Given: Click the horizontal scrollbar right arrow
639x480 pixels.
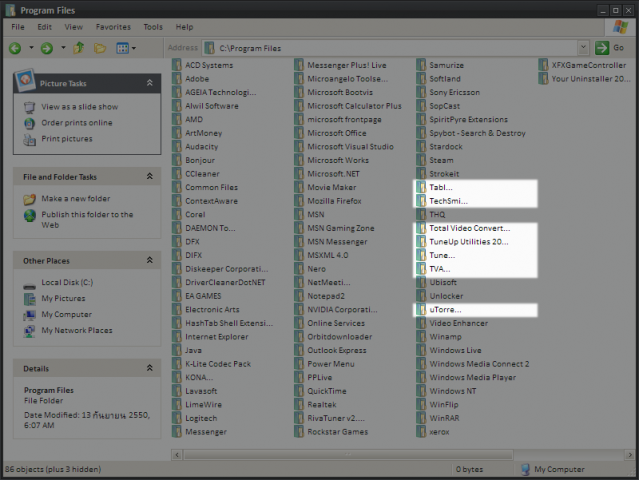Looking at the screenshot, I should (x=630, y=454).
